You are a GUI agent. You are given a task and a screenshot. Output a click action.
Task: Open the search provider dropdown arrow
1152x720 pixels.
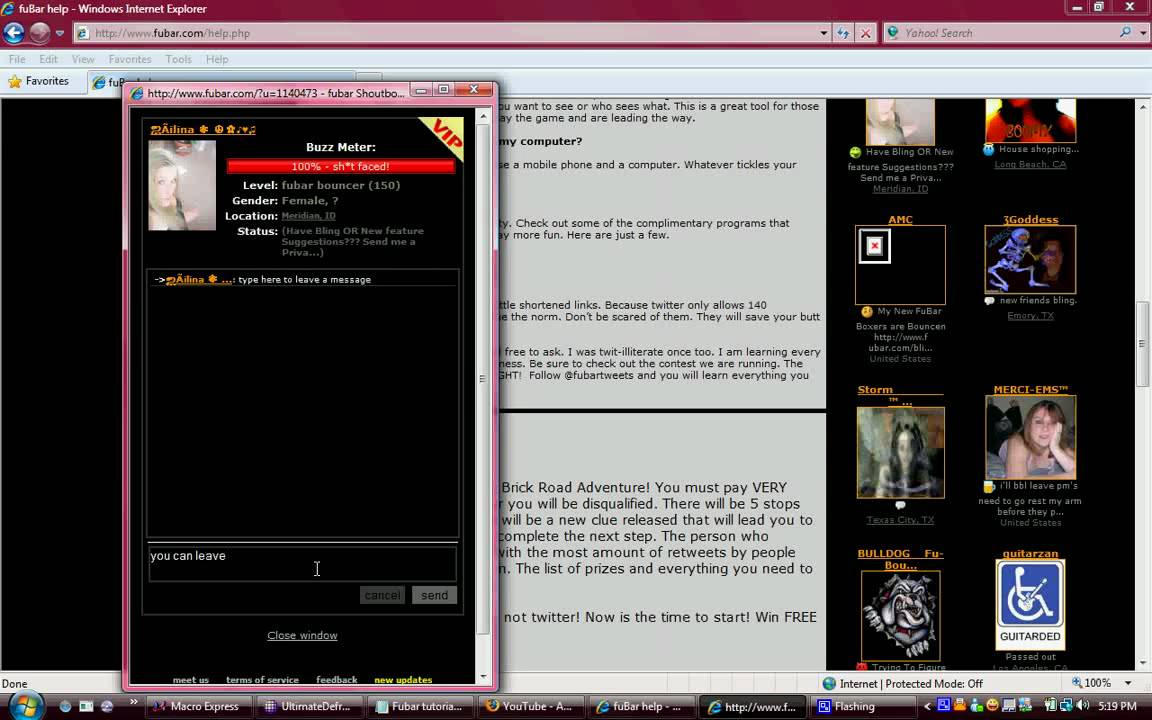(1142, 33)
